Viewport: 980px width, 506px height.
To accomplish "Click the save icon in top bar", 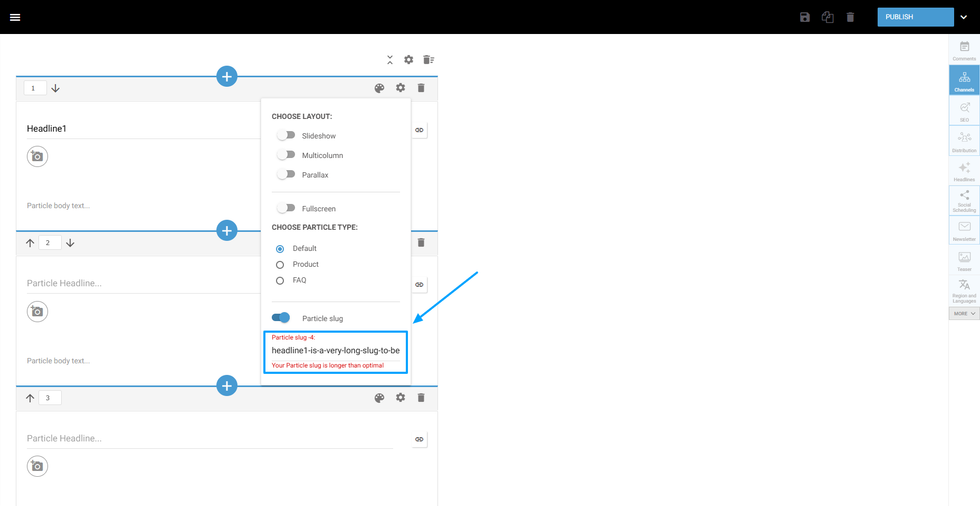I will [x=805, y=17].
